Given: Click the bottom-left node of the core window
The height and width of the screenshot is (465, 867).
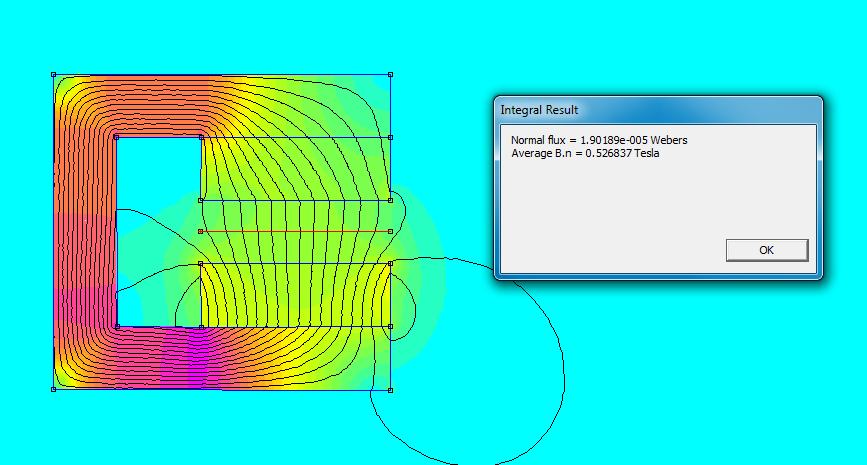Looking at the screenshot, I should coord(117,326).
